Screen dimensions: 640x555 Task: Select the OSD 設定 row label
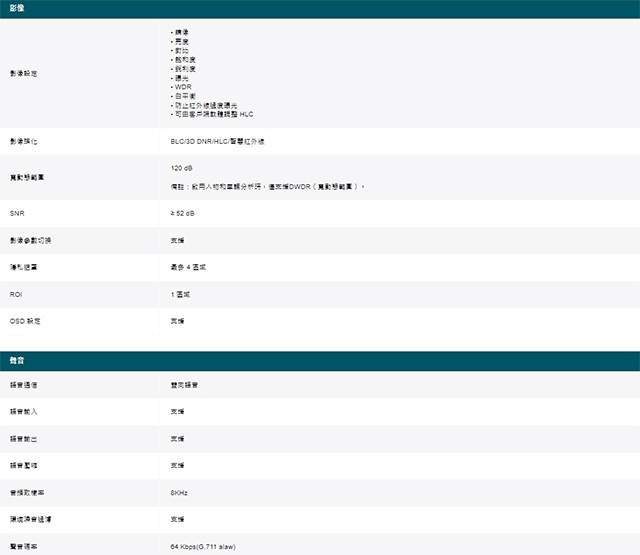pos(26,321)
